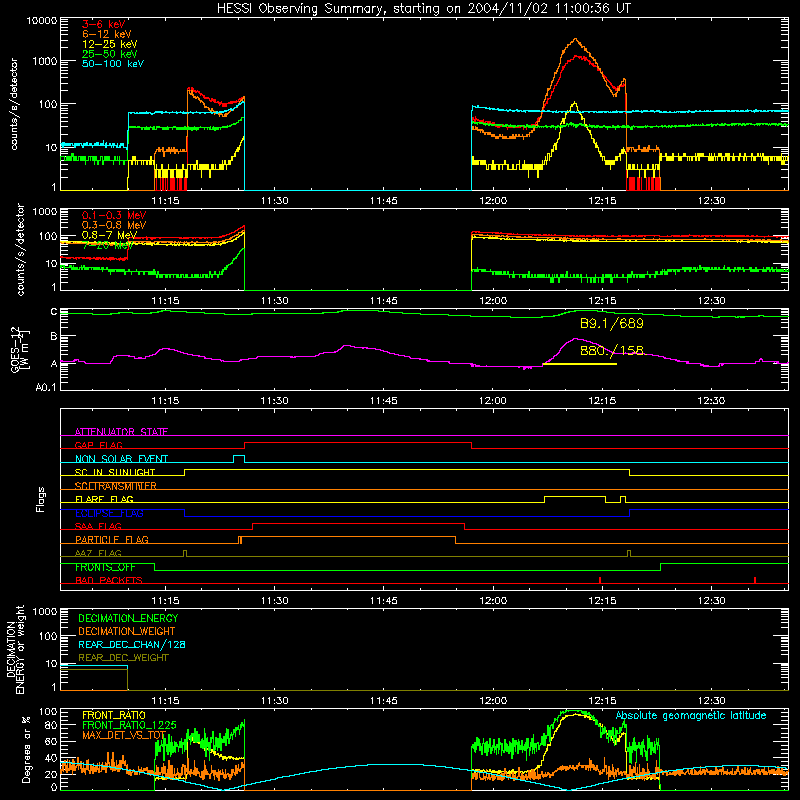Click the A0.1 label on GOES axis

[x=46, y=387]
